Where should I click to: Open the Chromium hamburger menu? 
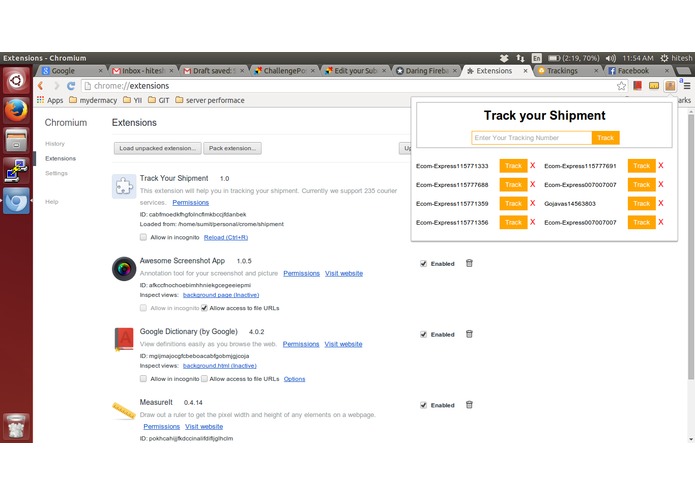[x=687, y=86]
